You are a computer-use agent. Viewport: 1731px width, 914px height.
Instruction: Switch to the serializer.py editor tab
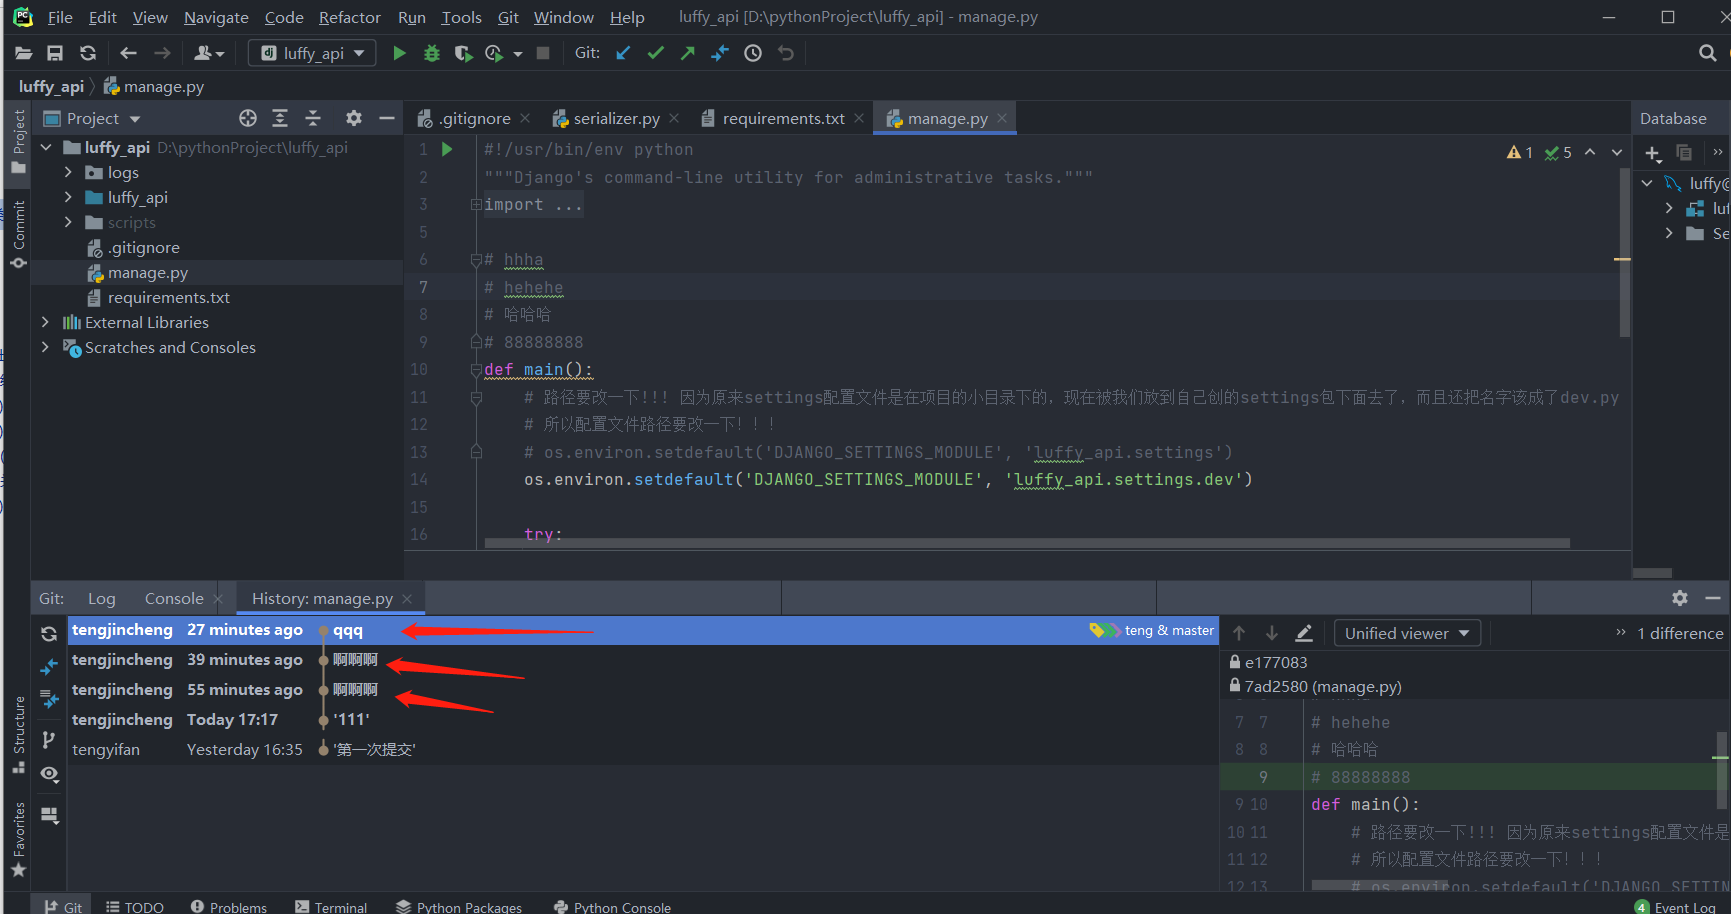(x=616, y=118)
